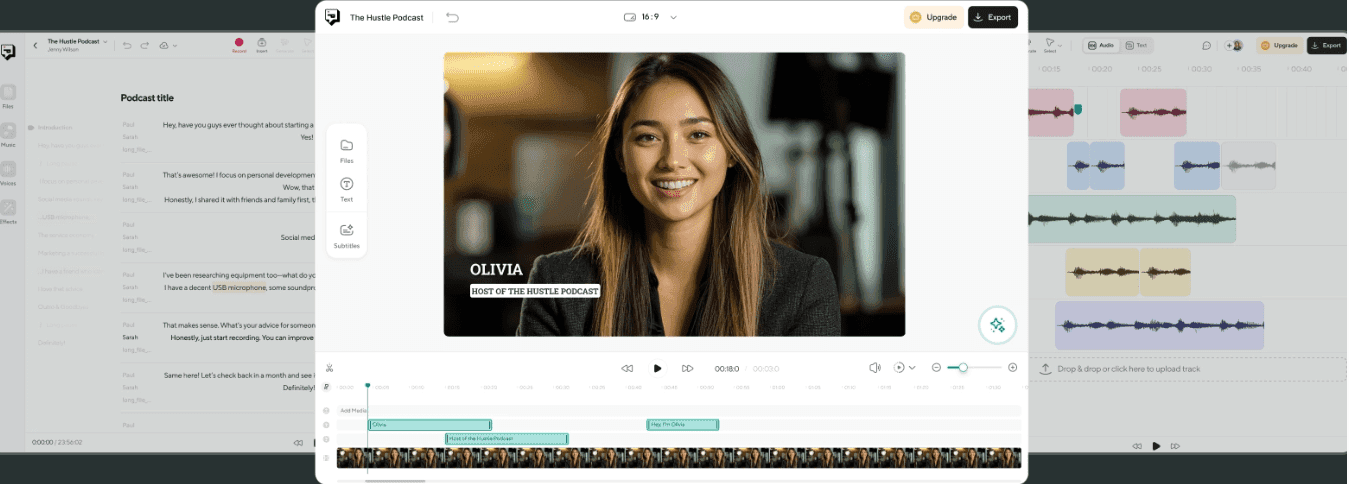1349x484 pixels.
Task: Click the comment bubble icon in right window
Action: coord(1207,45)
